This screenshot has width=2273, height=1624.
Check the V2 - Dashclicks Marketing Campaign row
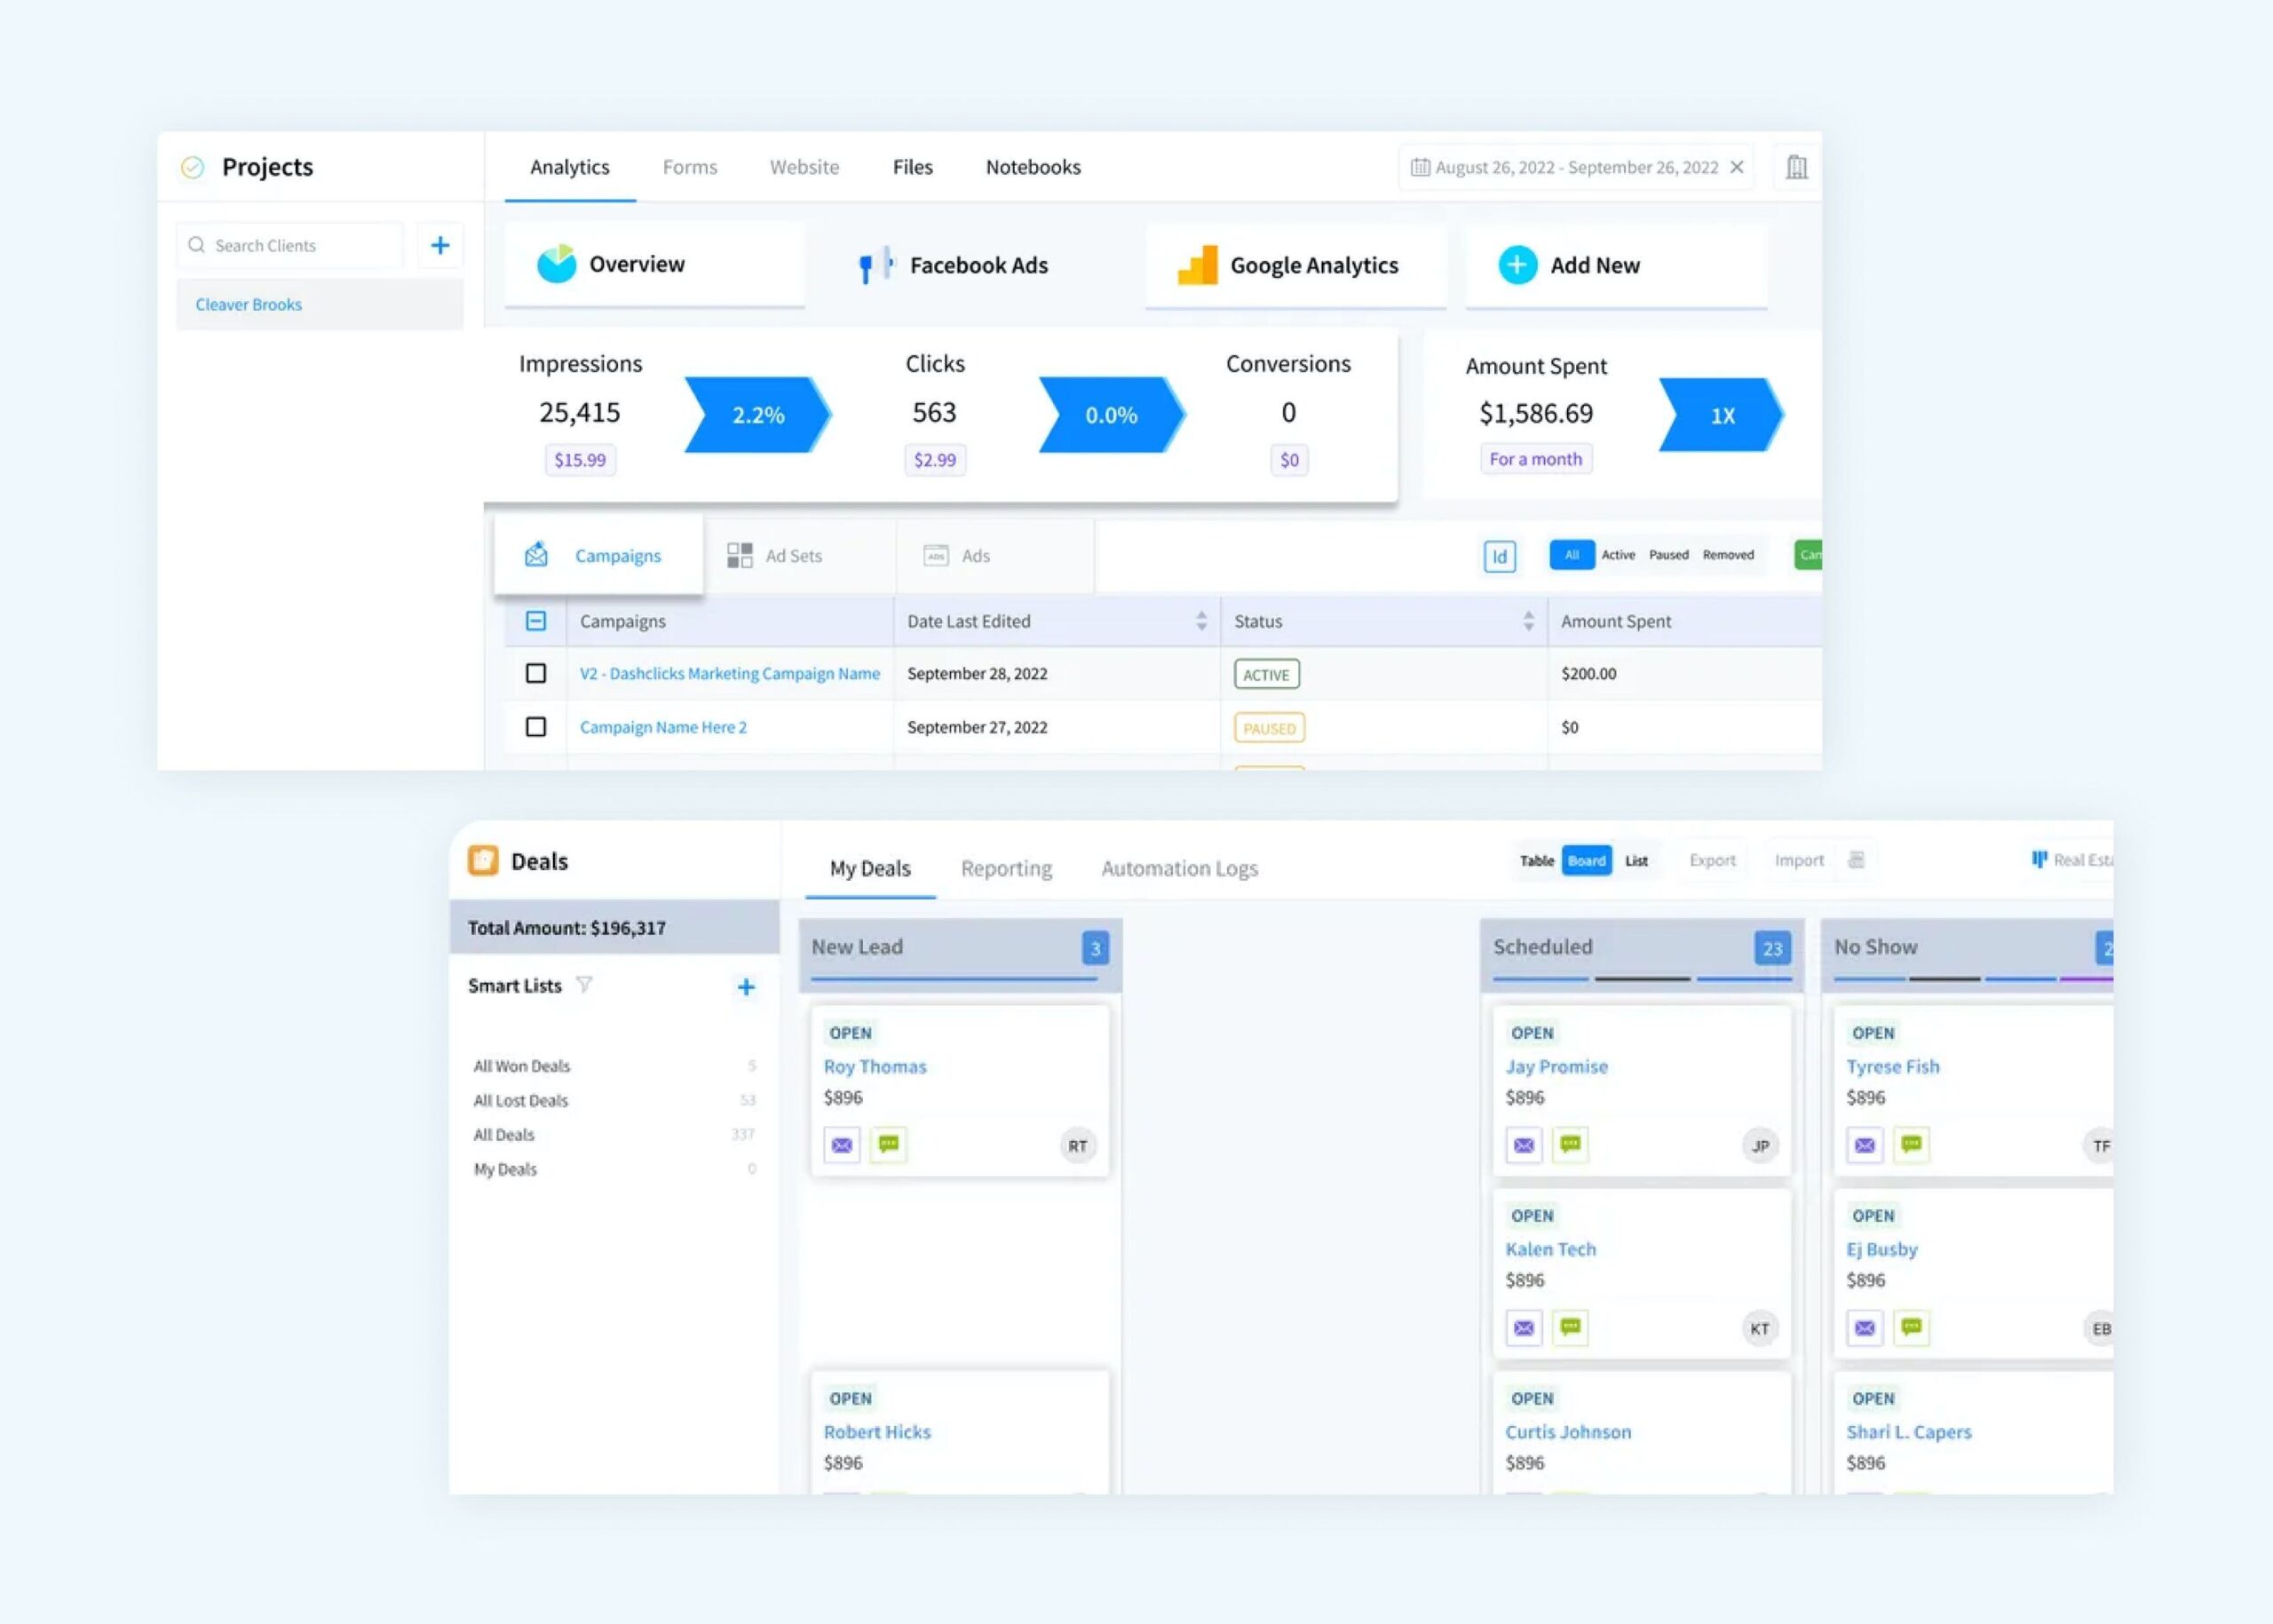point(536,673)
